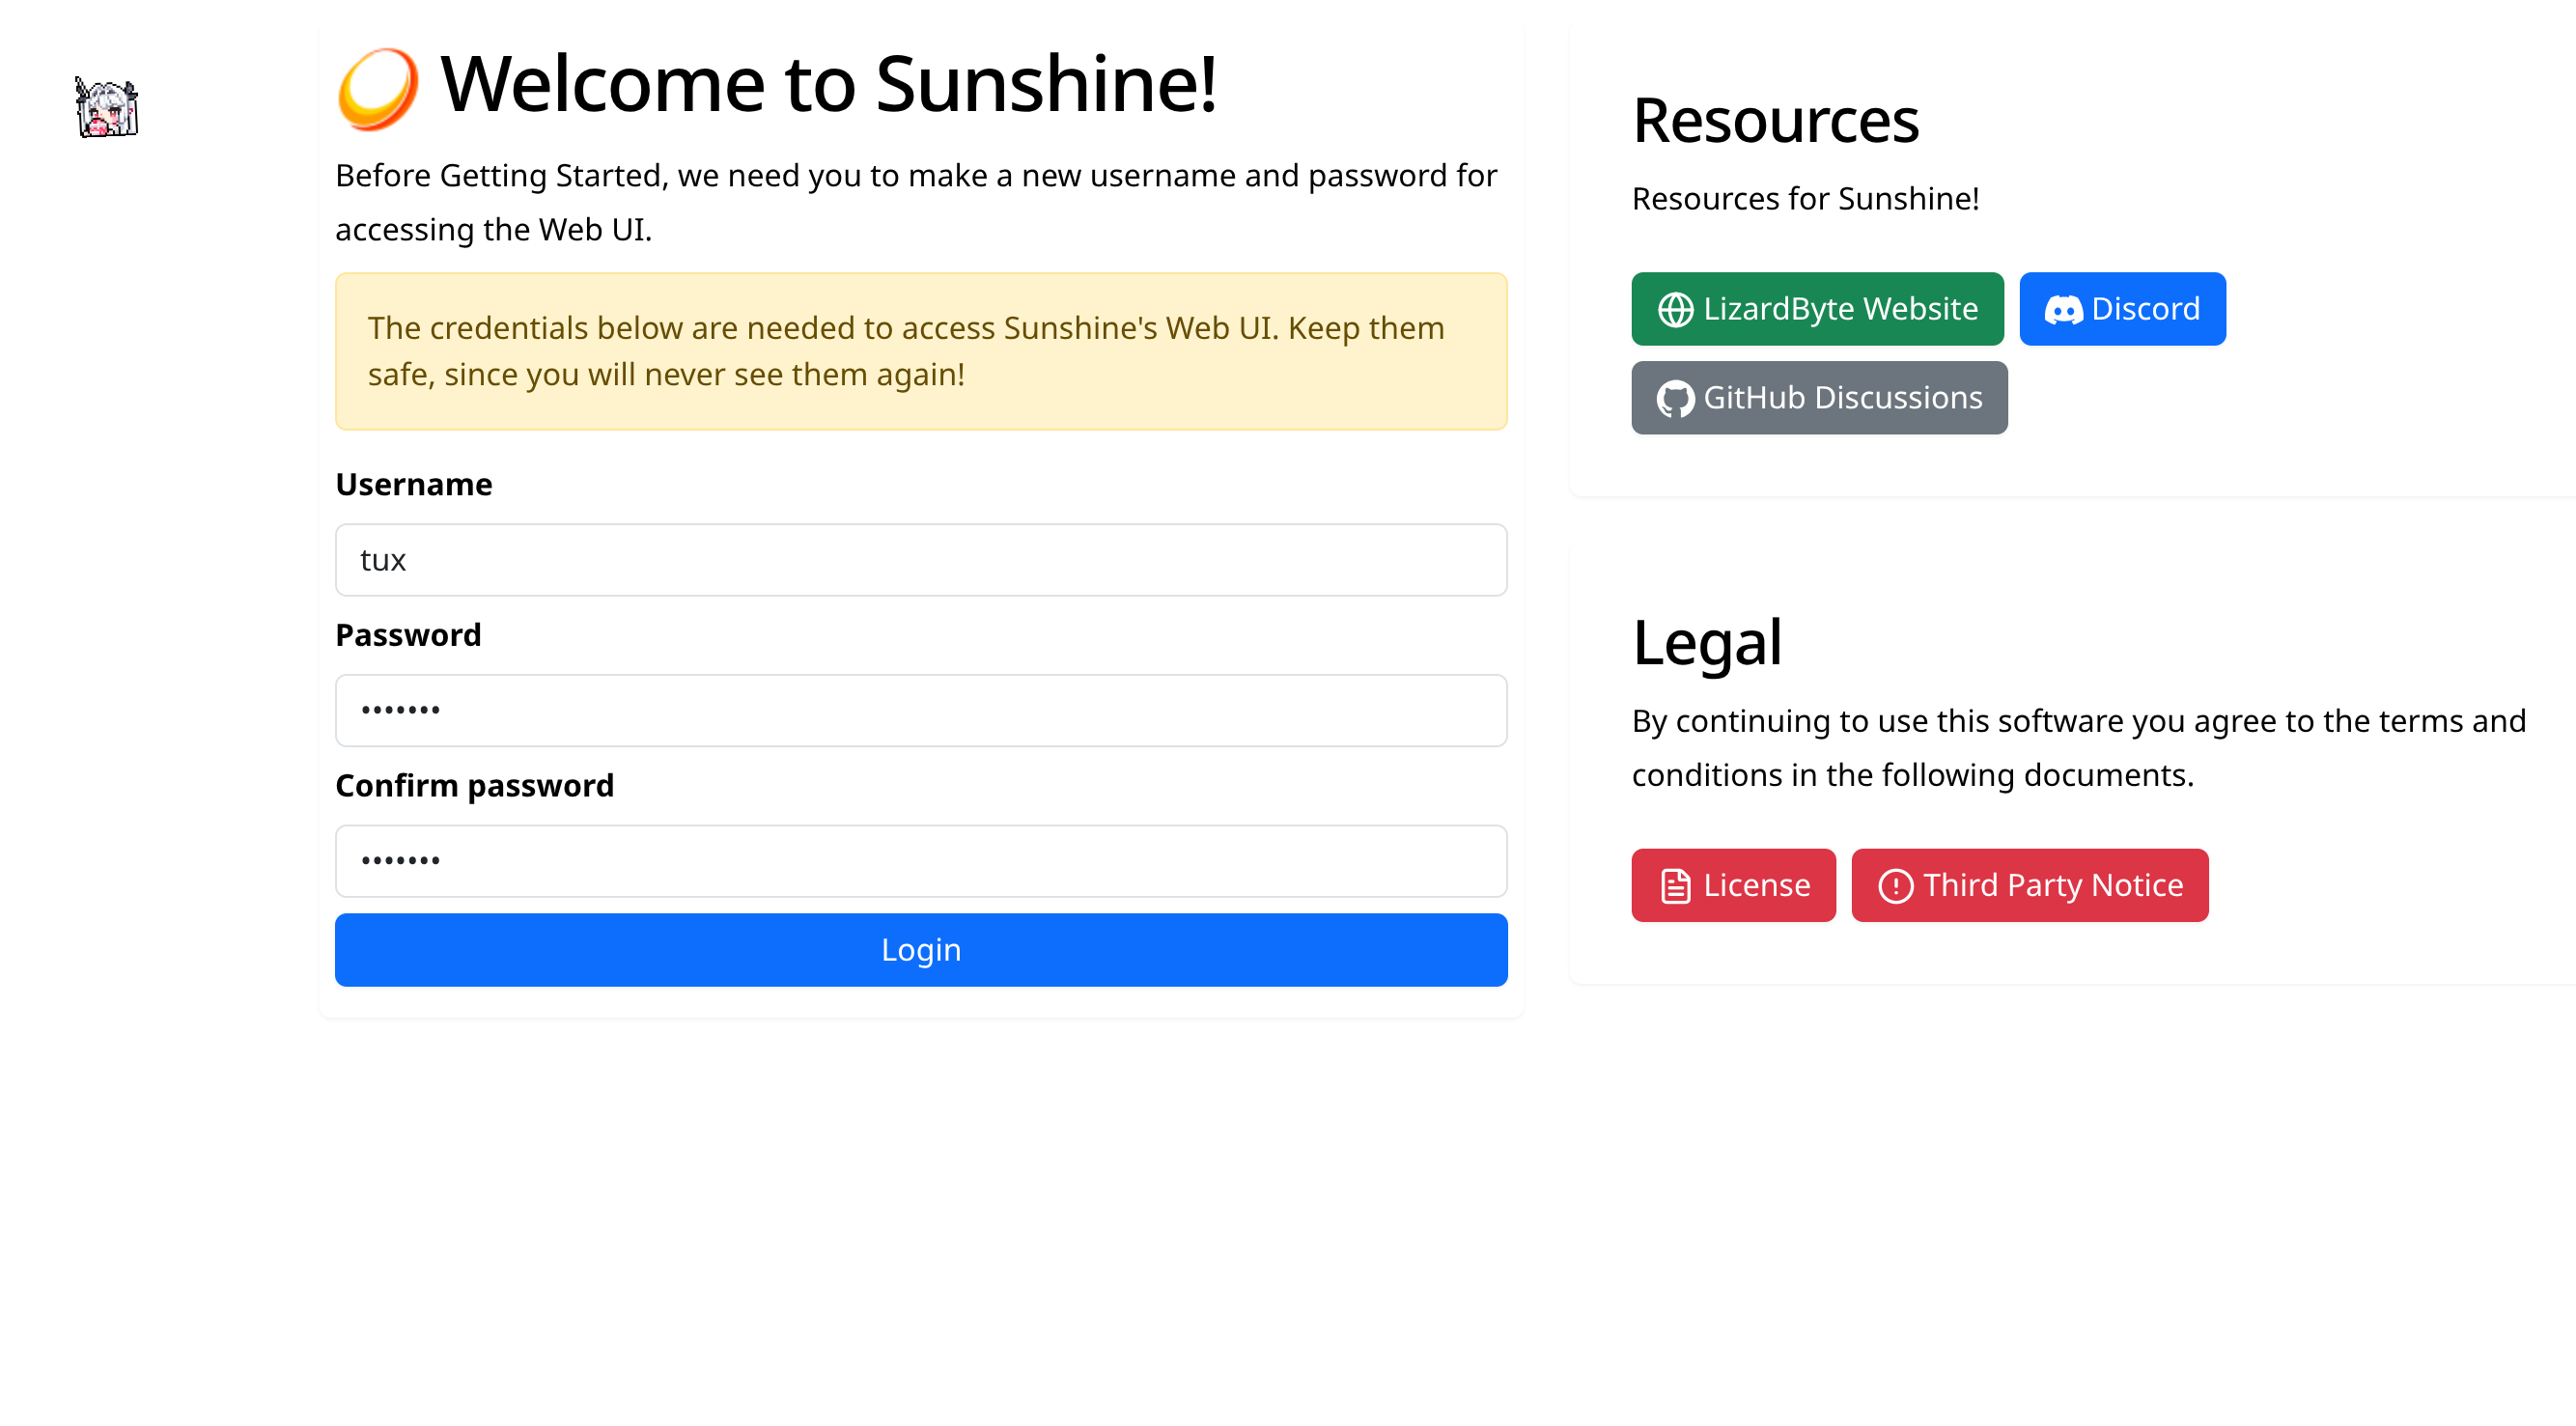Open the Discord link button
2576x1426 pixels.
(x=2122, y=309)
